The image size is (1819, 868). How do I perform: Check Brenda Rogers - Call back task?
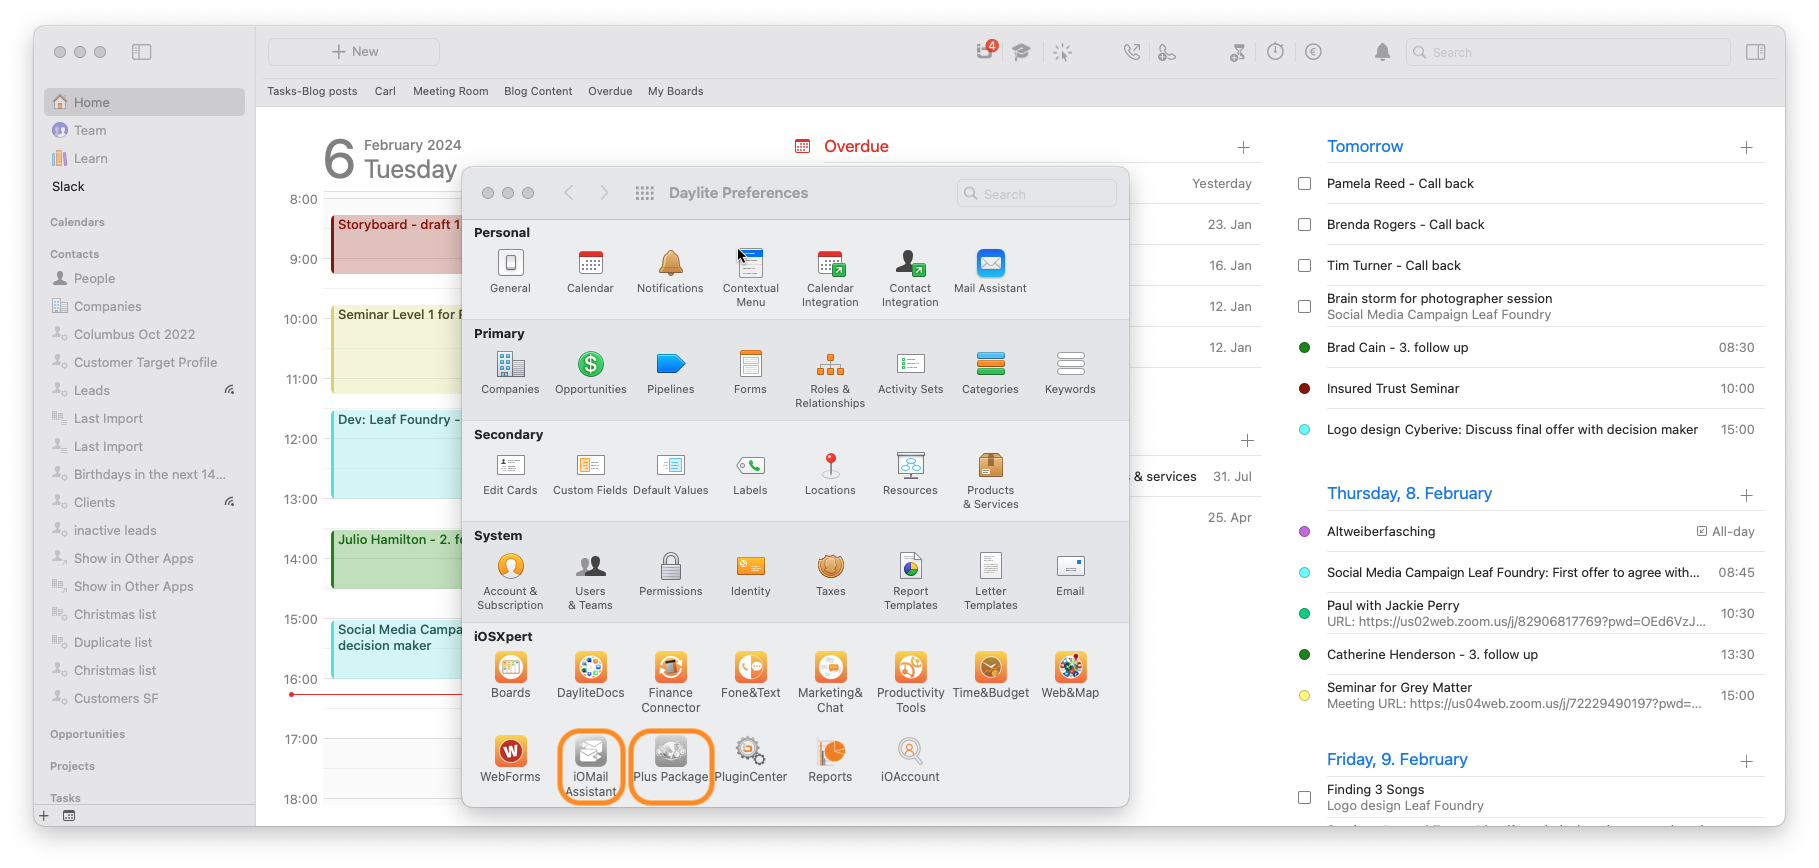pyautogui.click(x=1304, y=225)
